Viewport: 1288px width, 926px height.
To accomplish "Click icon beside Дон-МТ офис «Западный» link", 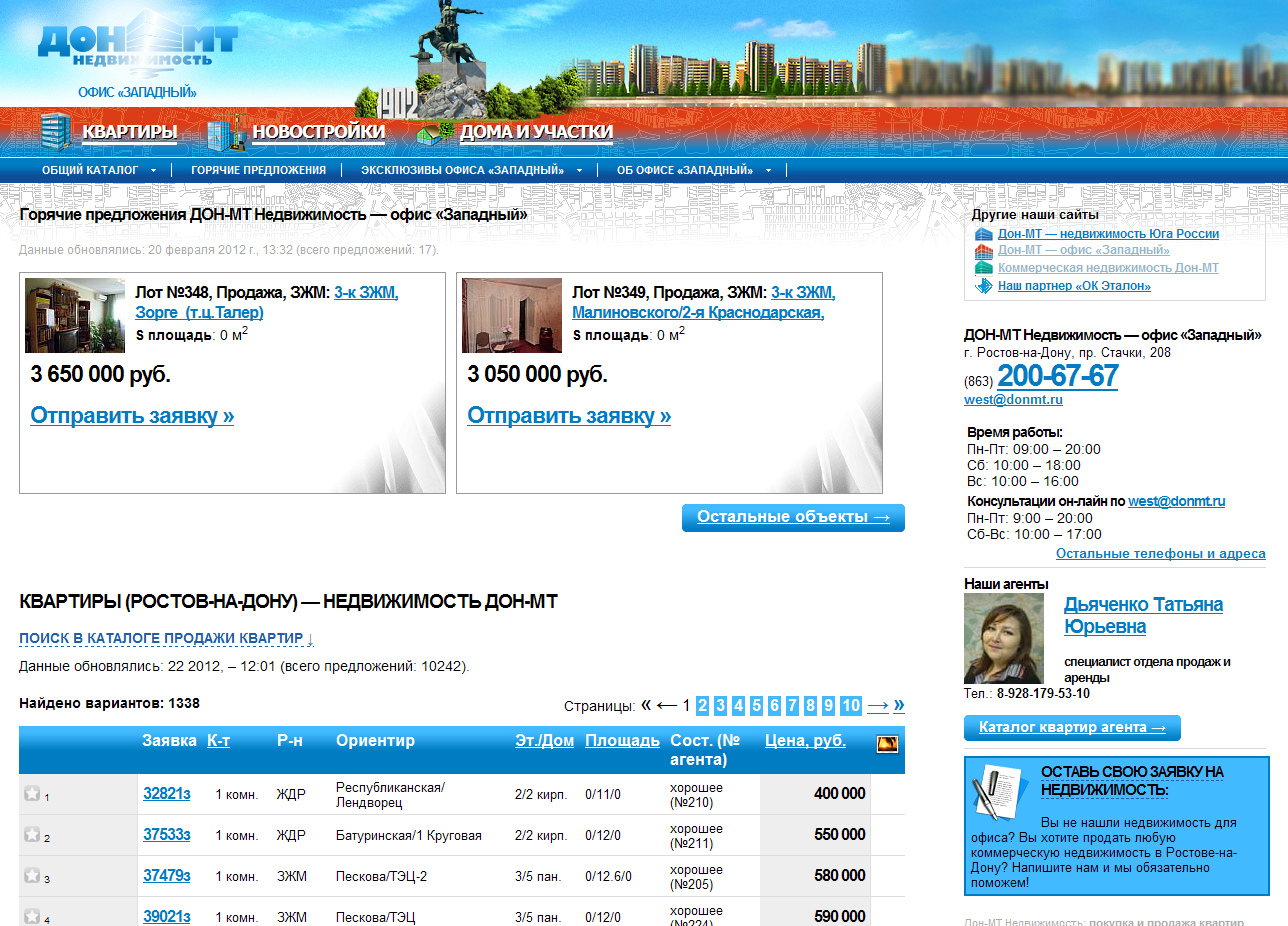I will (x=983, y=251).
